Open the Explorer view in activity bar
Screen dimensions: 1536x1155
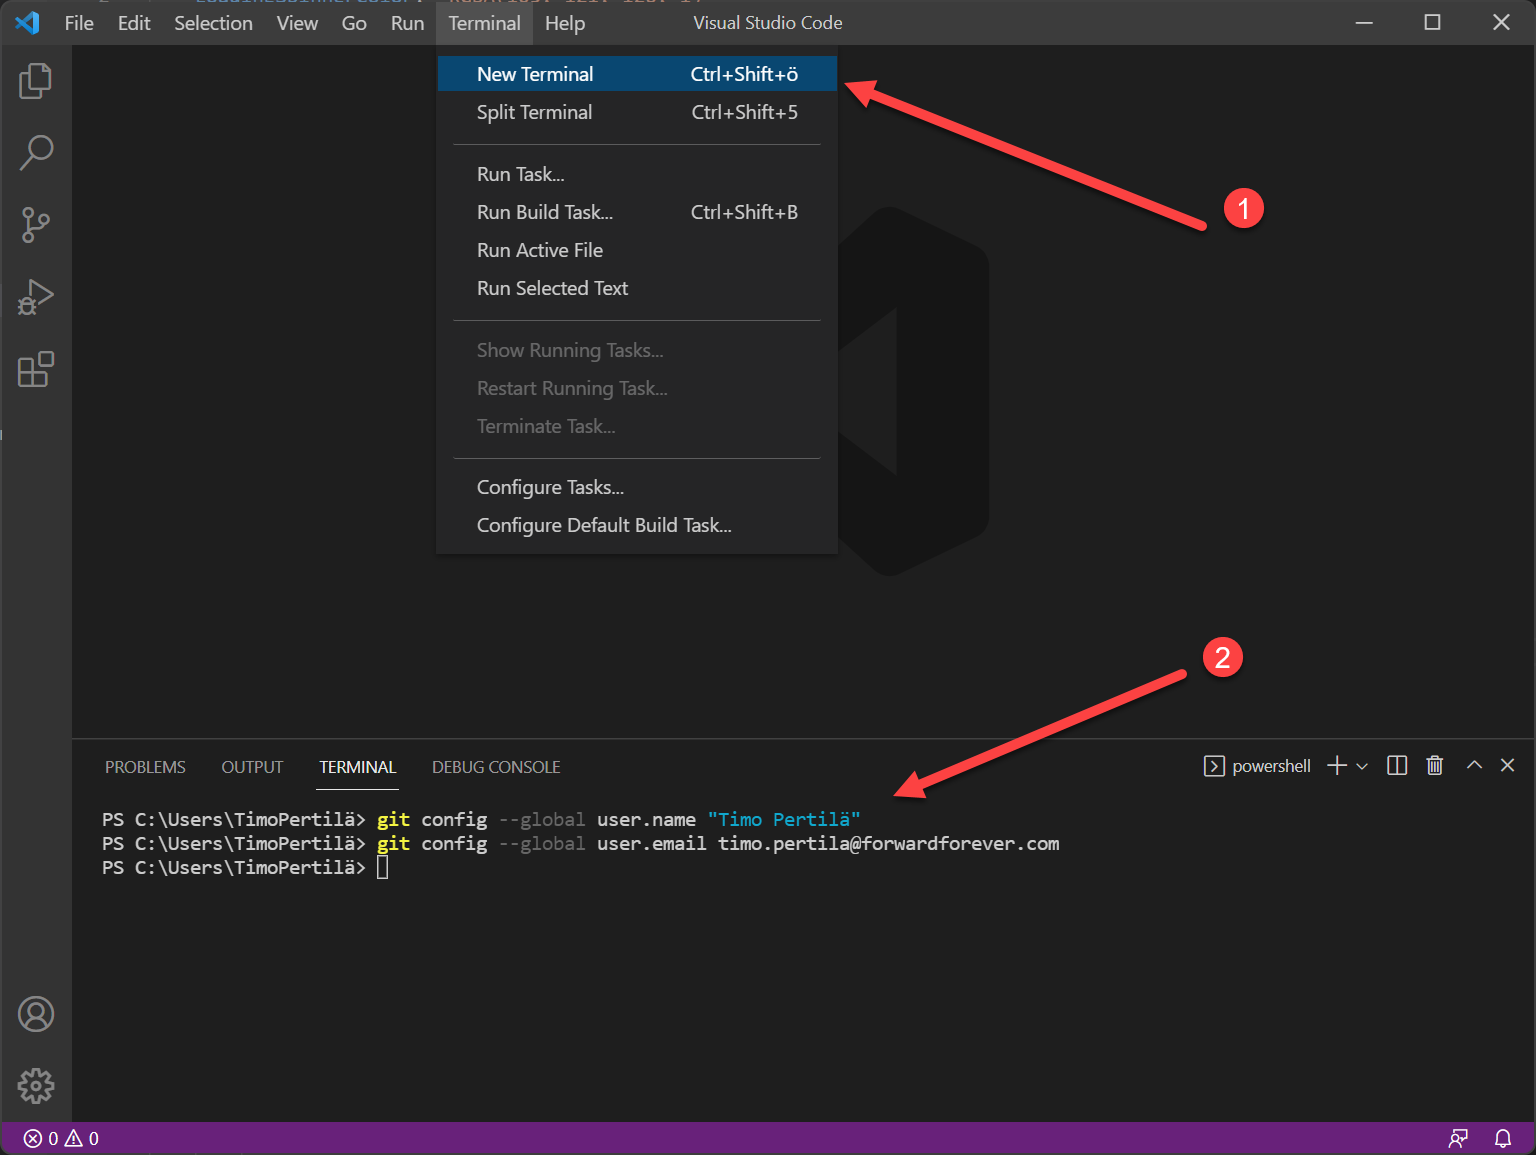pyautogui.click(x=35, y=81)
